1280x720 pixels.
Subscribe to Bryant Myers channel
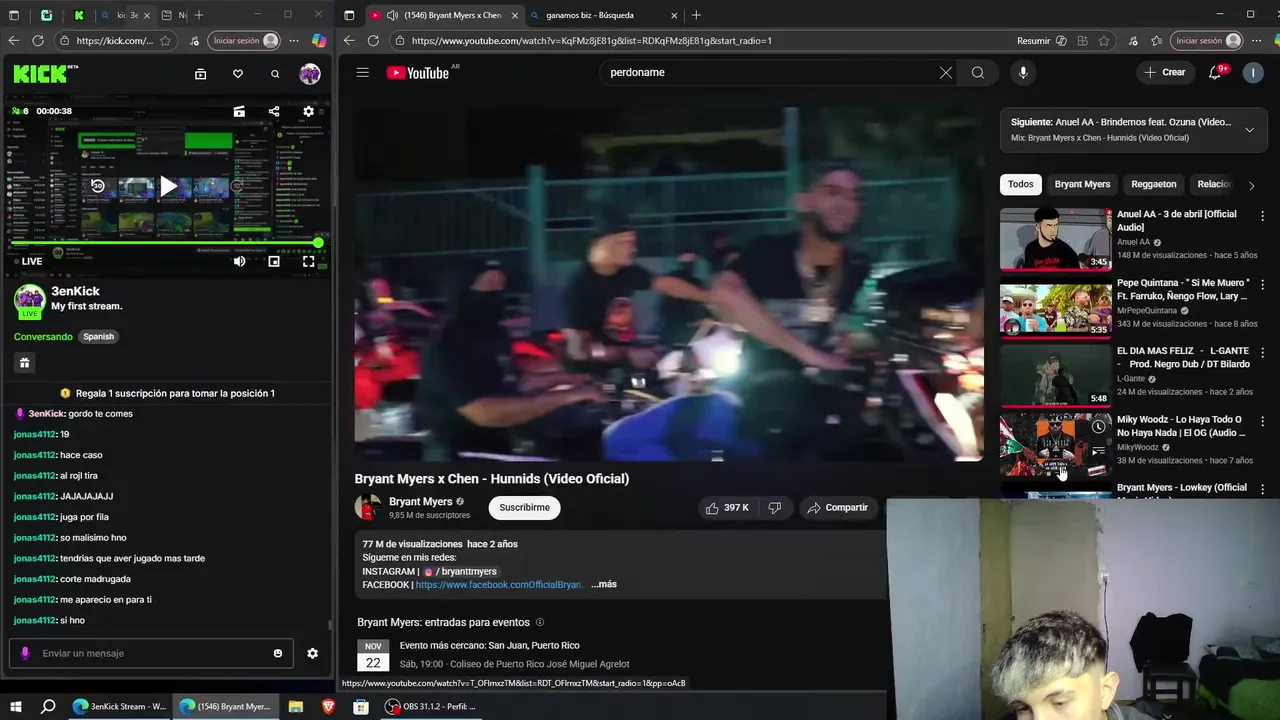click(525, 508)
